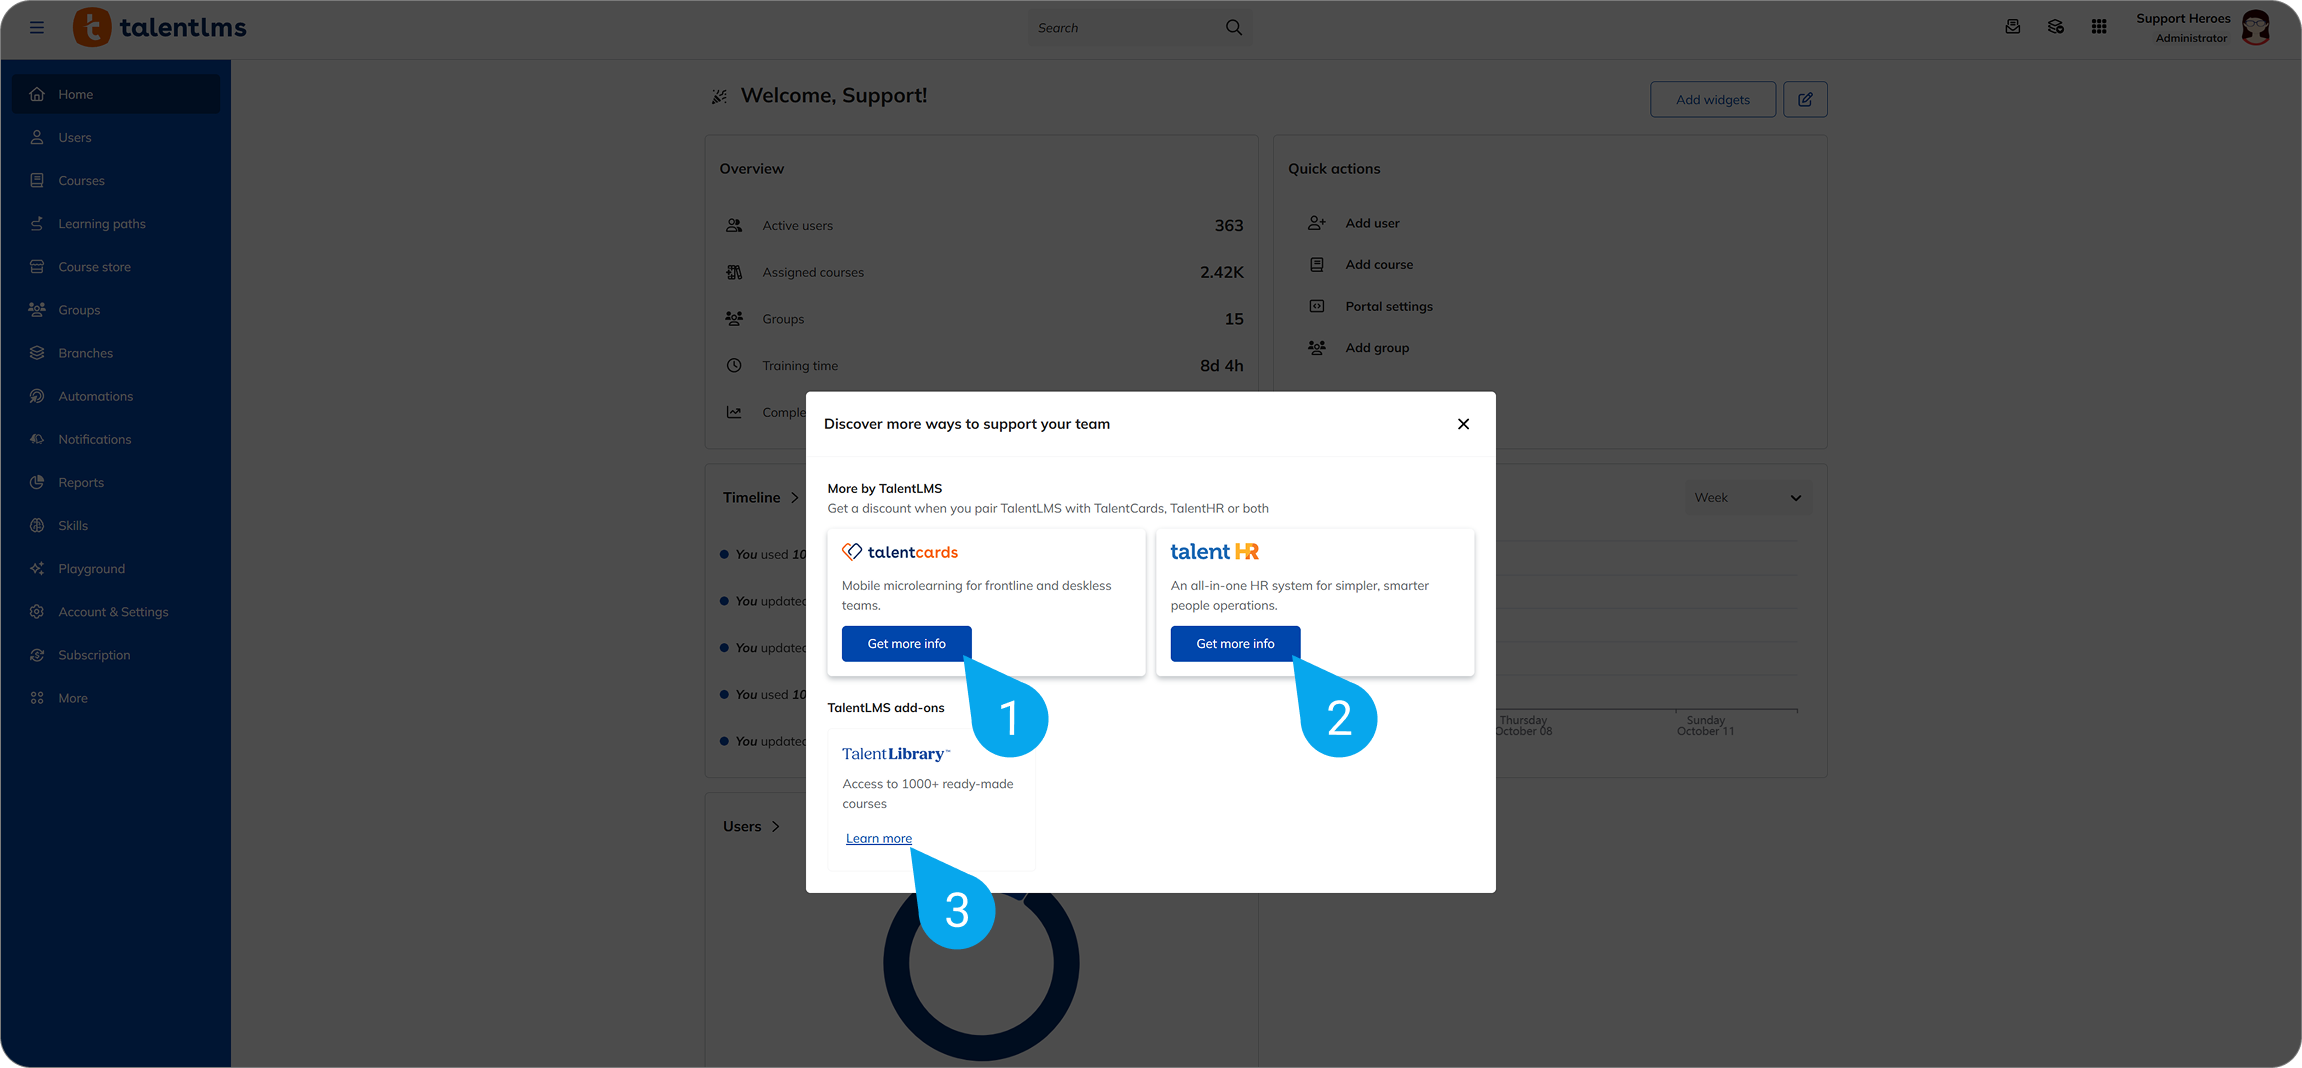This screenshot has height=1068, width=2302.
Task: Open Groups in the sidebar
Action: [x=116, y=310]
